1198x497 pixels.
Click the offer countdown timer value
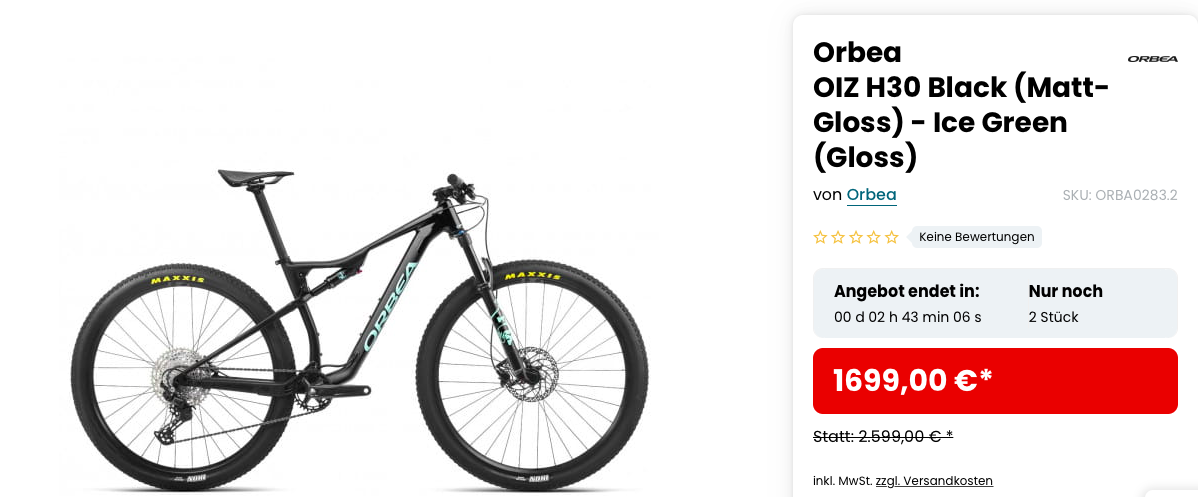[x=908, y=317]
